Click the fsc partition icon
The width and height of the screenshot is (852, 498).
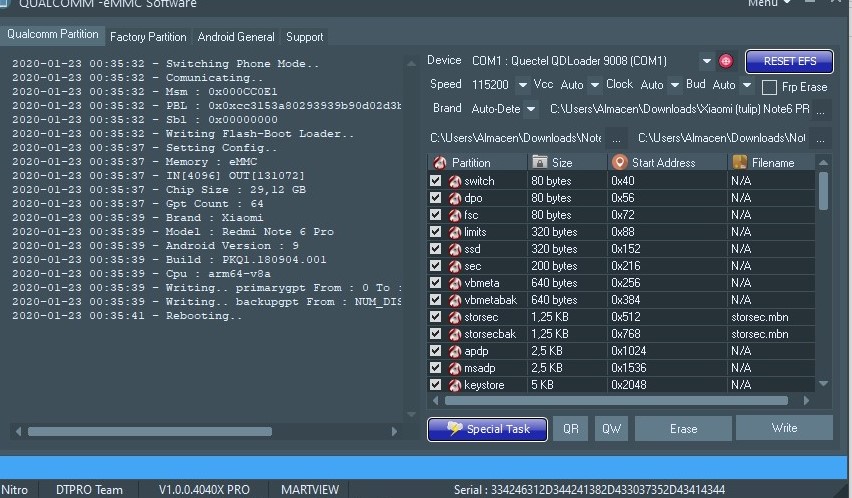click(x=455, y=215)
